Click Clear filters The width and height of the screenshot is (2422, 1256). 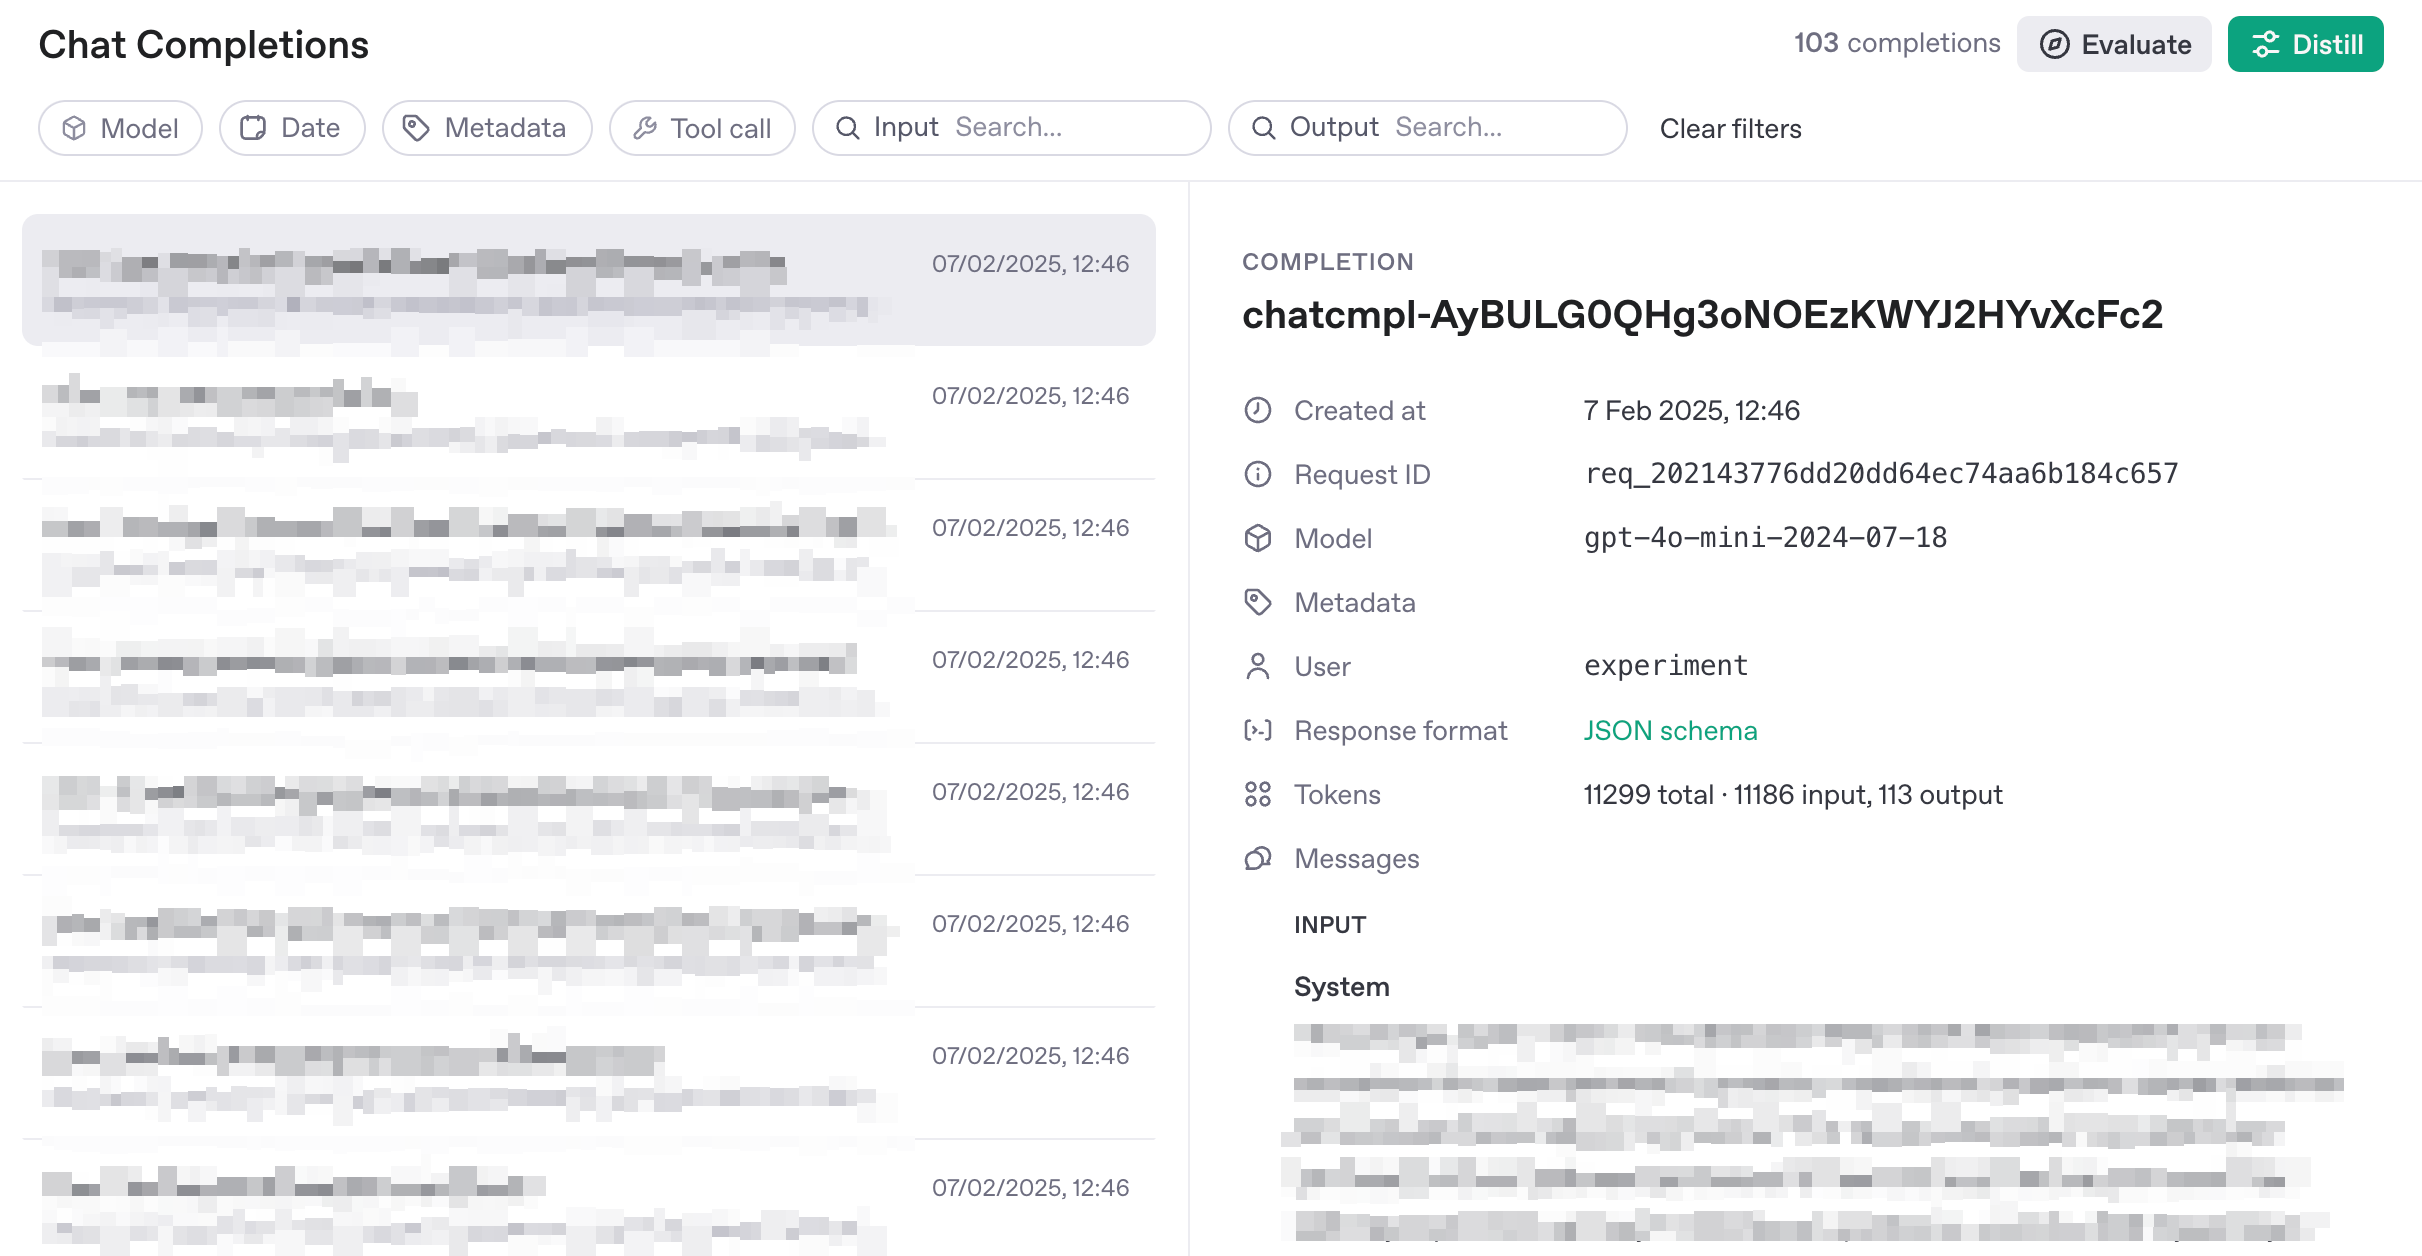pos(1730,129)
